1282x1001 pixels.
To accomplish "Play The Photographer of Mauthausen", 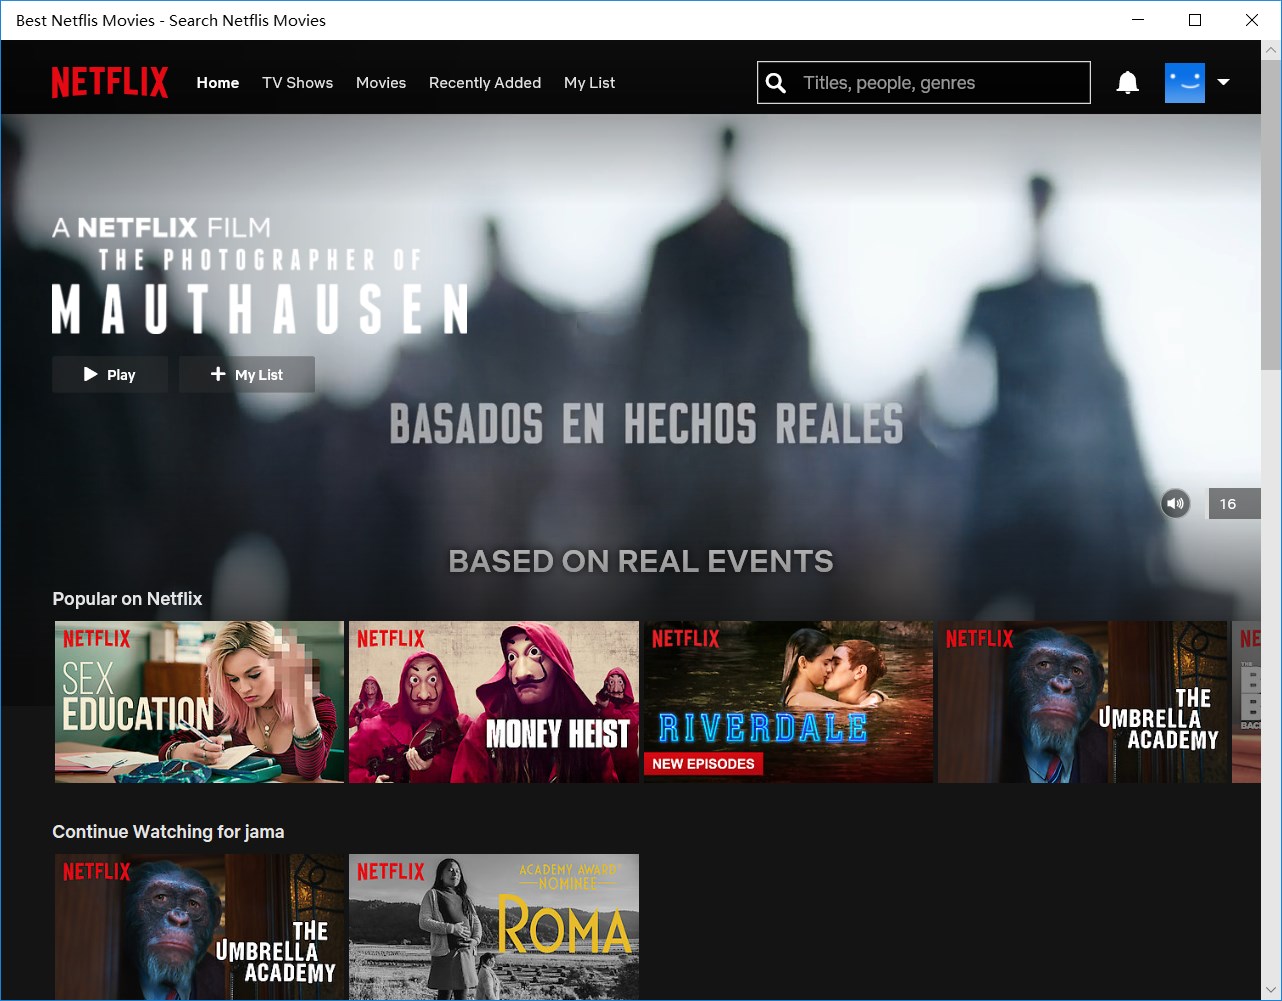I will coord(110,374).
